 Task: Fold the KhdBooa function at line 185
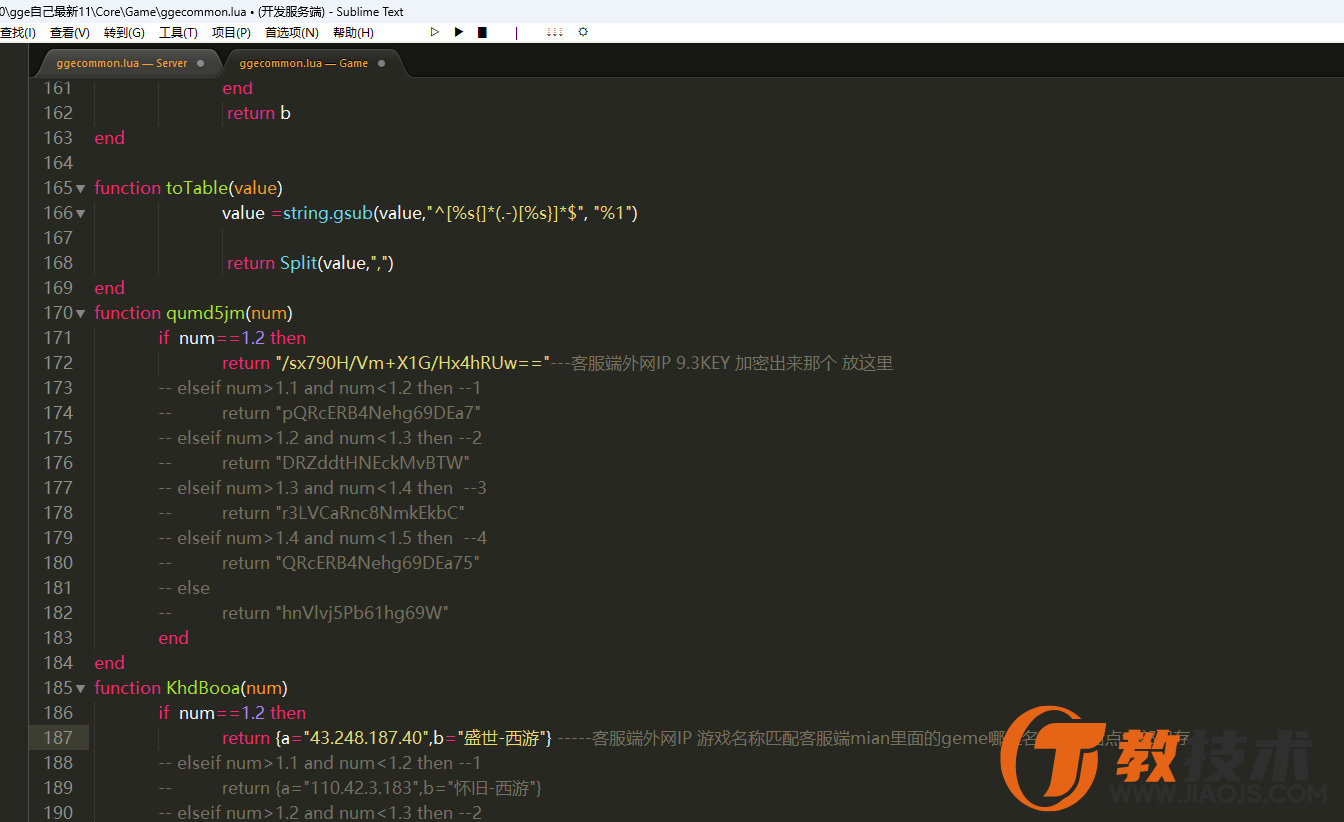(81, 688)
